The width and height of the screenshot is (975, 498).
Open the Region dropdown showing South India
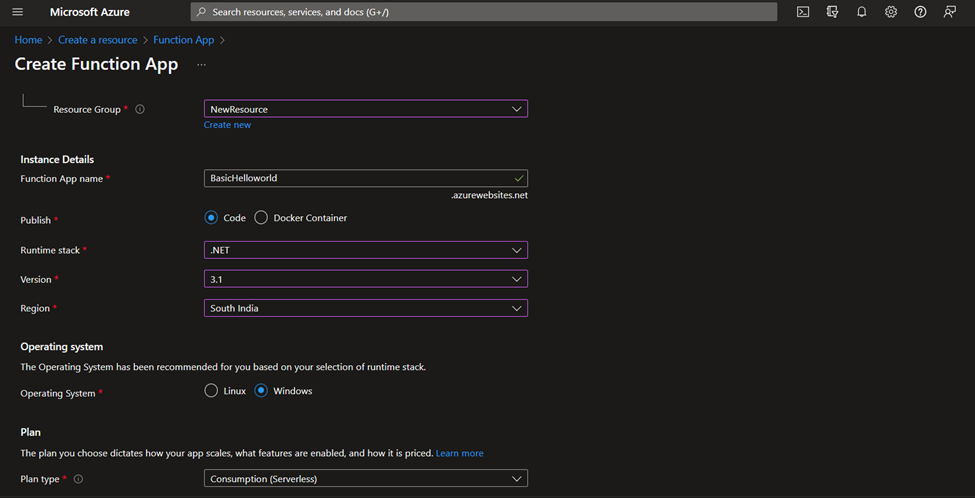[x=366, y=308]
